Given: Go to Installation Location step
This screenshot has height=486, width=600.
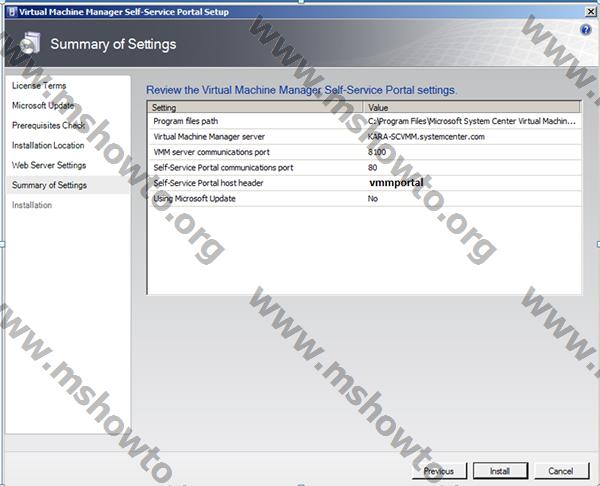Looking at the screenshot, I should (x=48, y=145).
